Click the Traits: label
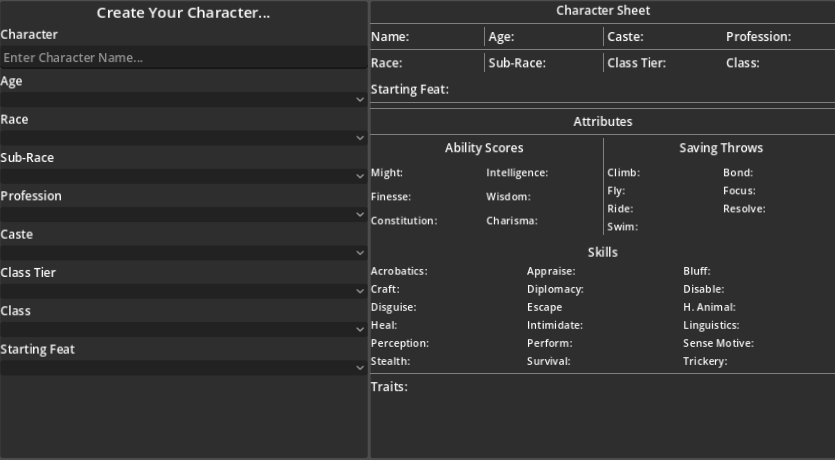835x460 pixels. (x=389, y=387)
